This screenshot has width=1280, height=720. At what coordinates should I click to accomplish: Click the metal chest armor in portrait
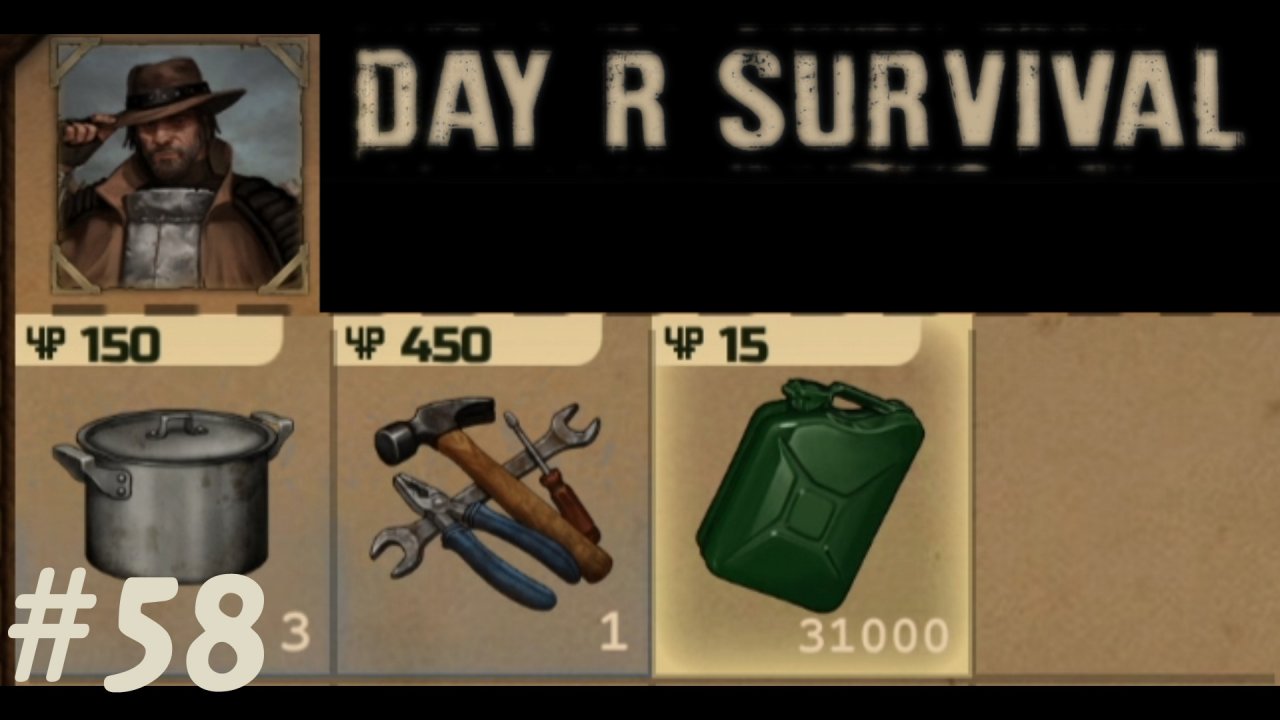coord(167,235)
